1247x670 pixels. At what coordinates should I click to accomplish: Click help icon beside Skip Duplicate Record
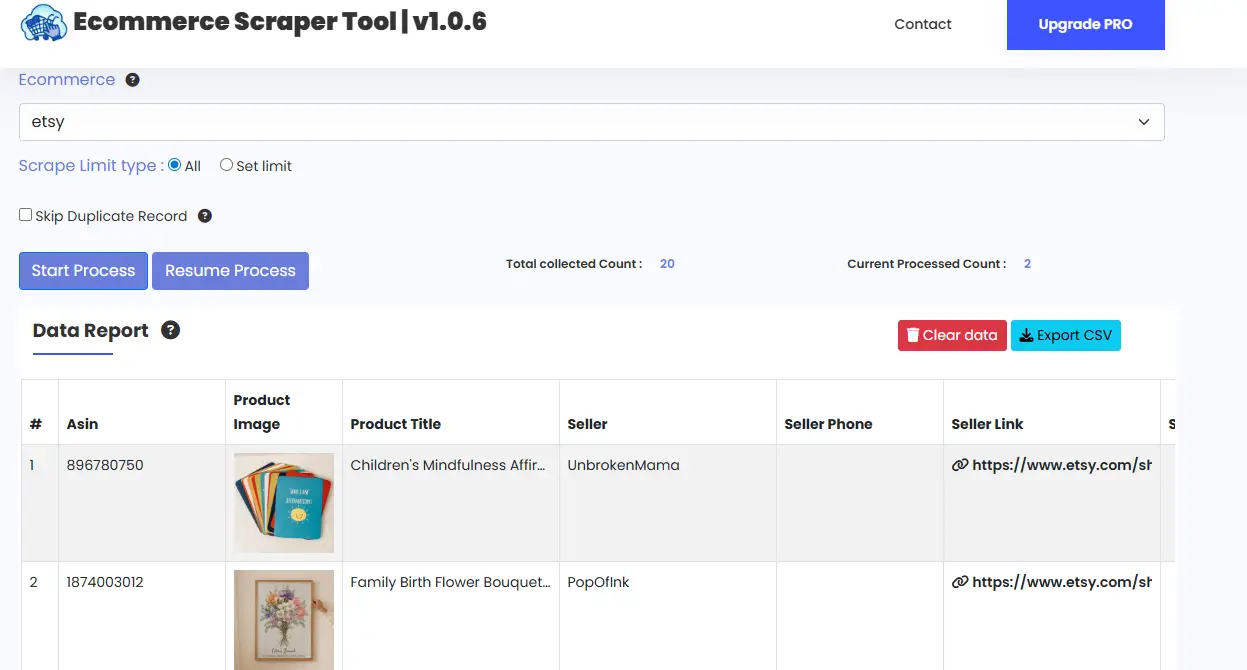(x=205, y=214)
